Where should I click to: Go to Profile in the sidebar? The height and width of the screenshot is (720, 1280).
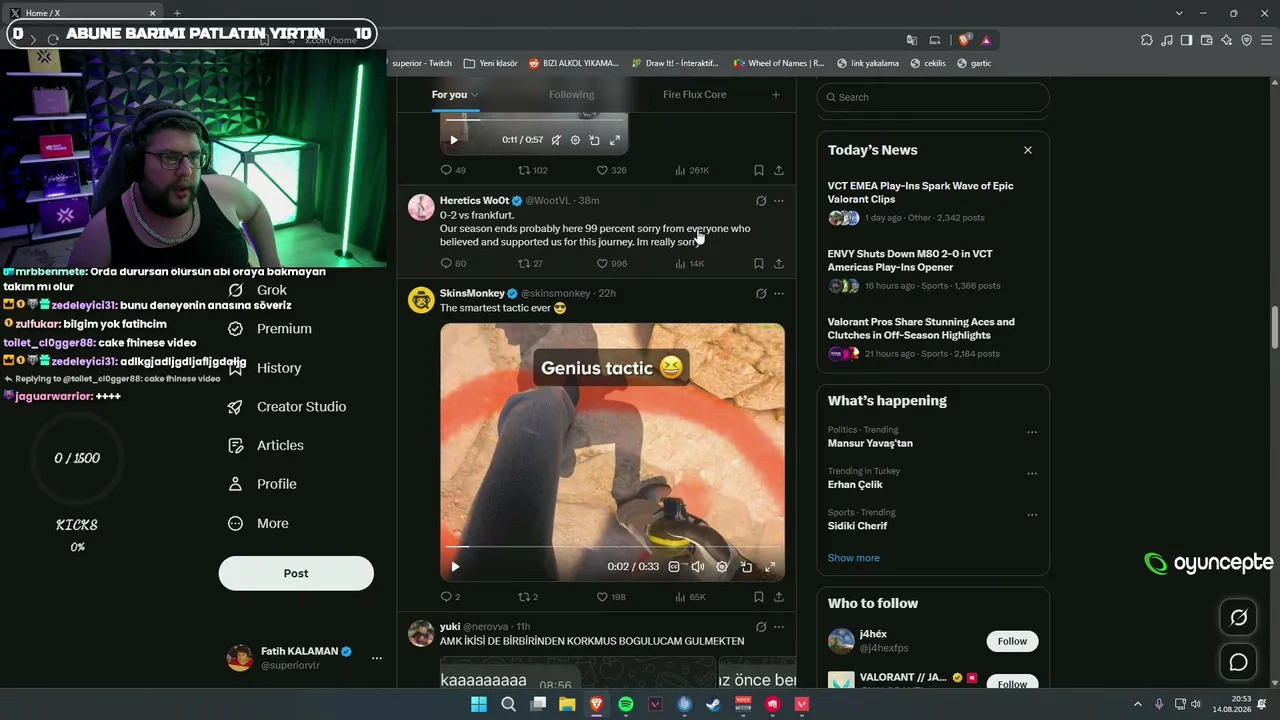click(262, 484)
